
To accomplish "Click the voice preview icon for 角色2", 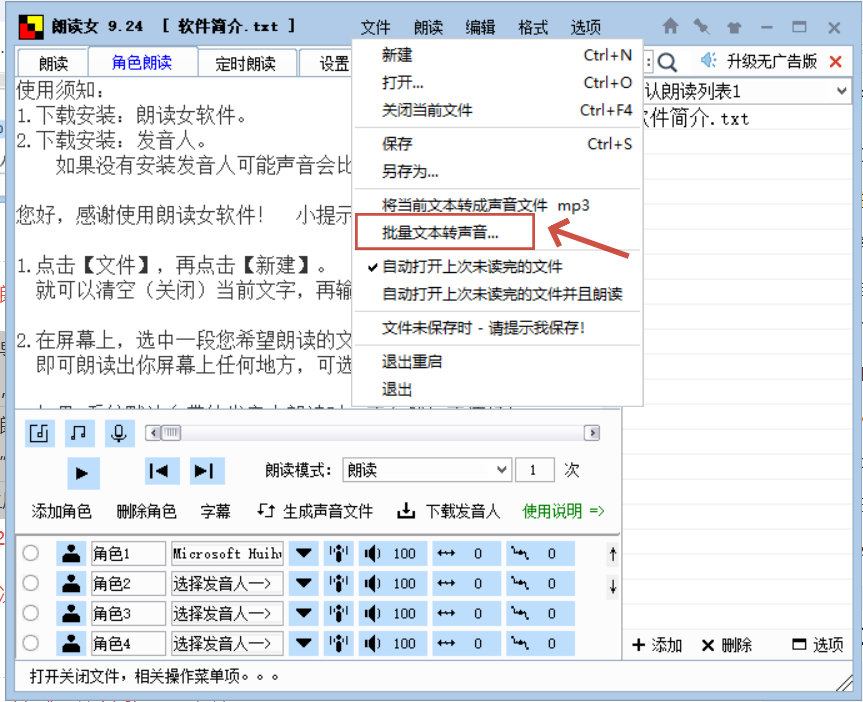I will (x=338, y=583).
